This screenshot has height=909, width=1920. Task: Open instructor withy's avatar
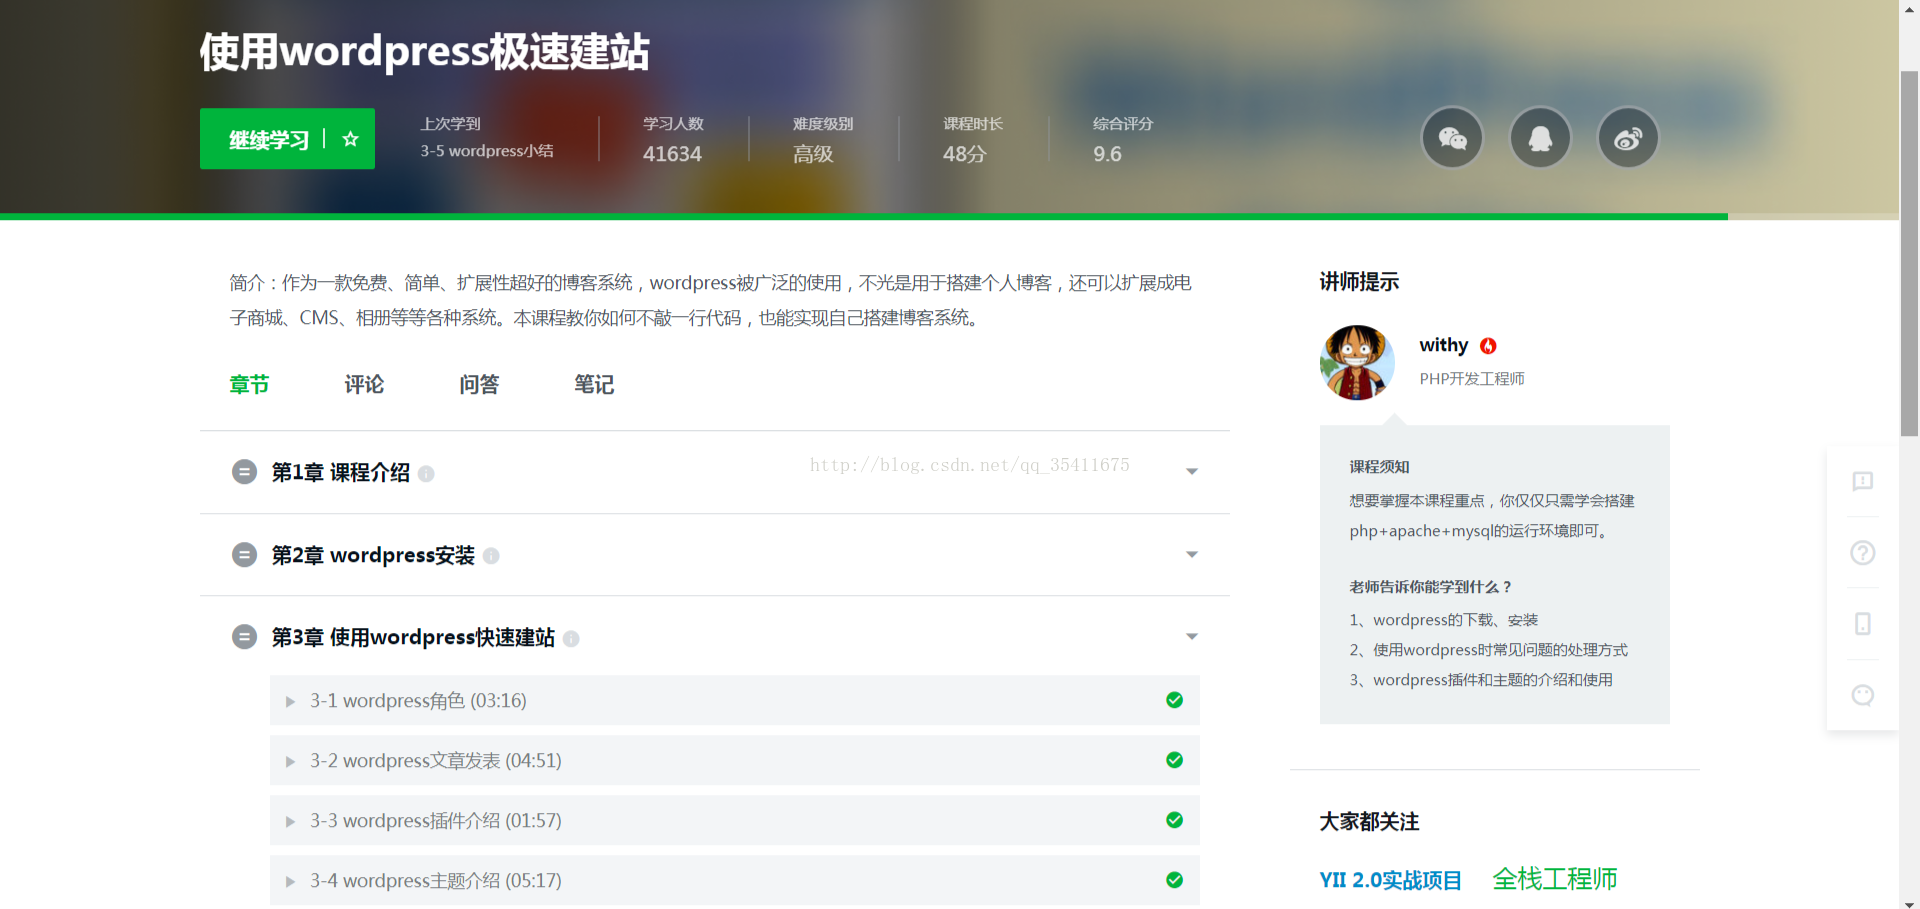pos(1357,362)
